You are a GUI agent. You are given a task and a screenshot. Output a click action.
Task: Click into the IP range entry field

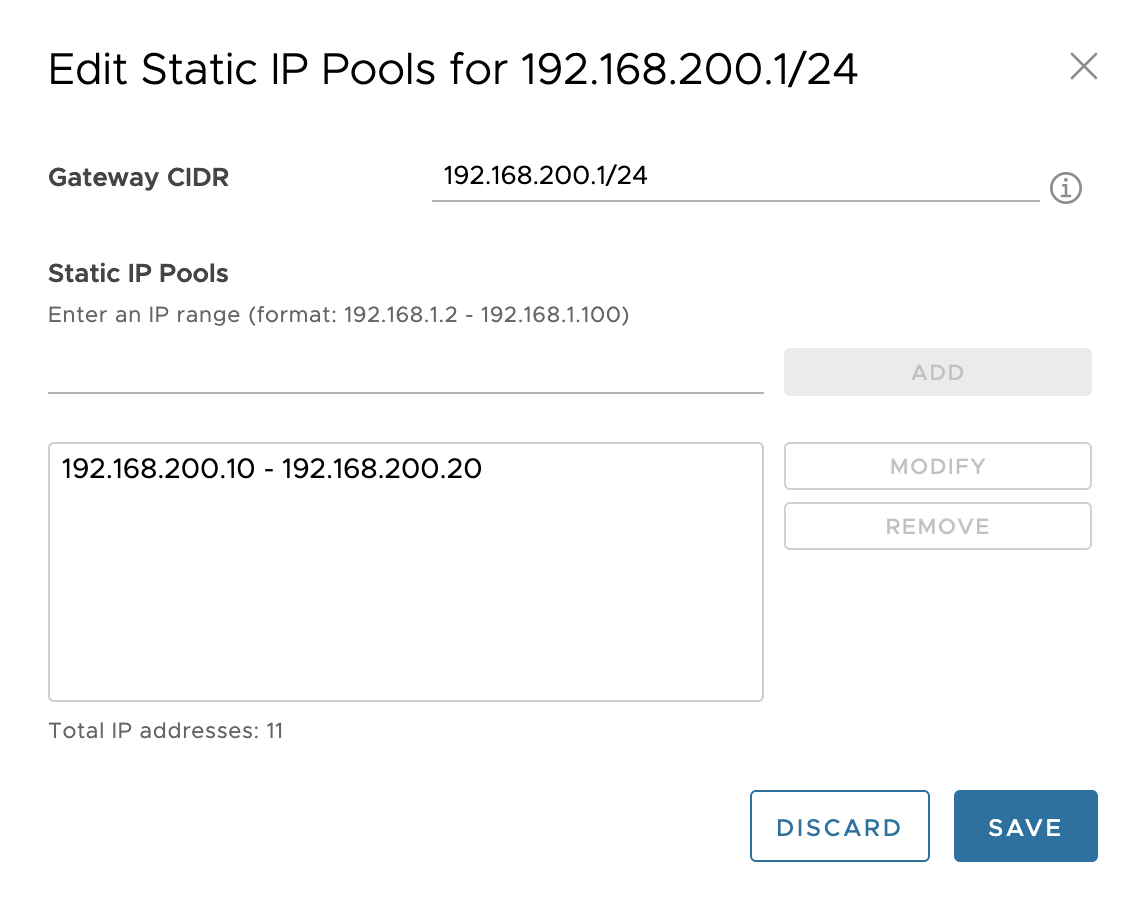coord(405,372)
